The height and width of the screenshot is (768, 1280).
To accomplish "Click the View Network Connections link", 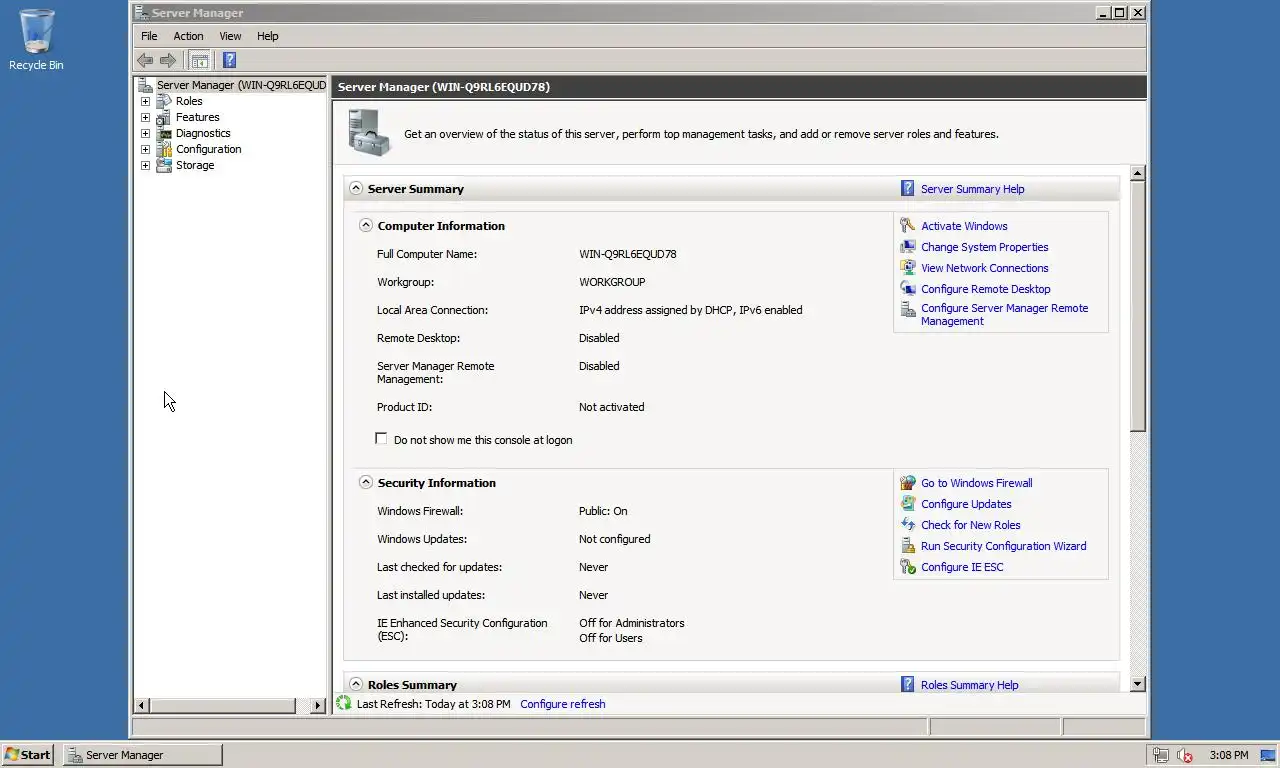I will point(985,268).
